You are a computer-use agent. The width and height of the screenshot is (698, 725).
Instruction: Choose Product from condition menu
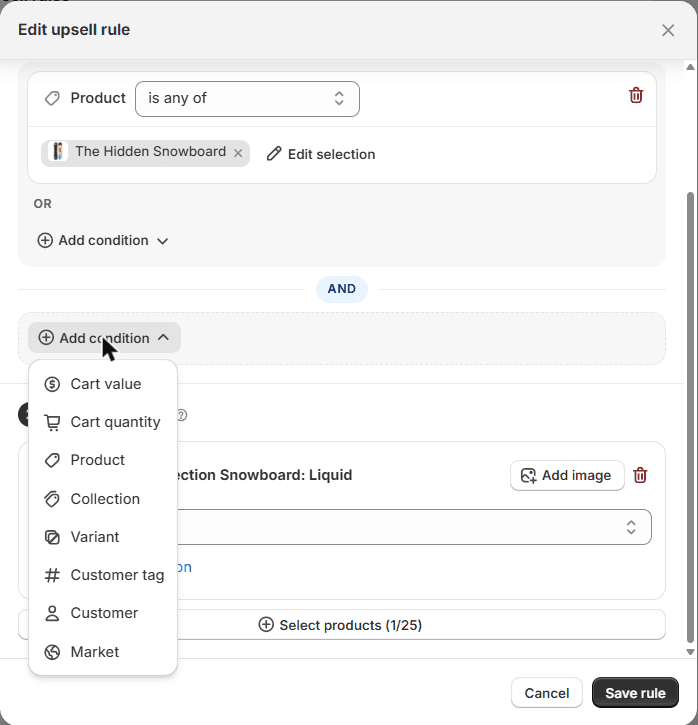point(103,460)
